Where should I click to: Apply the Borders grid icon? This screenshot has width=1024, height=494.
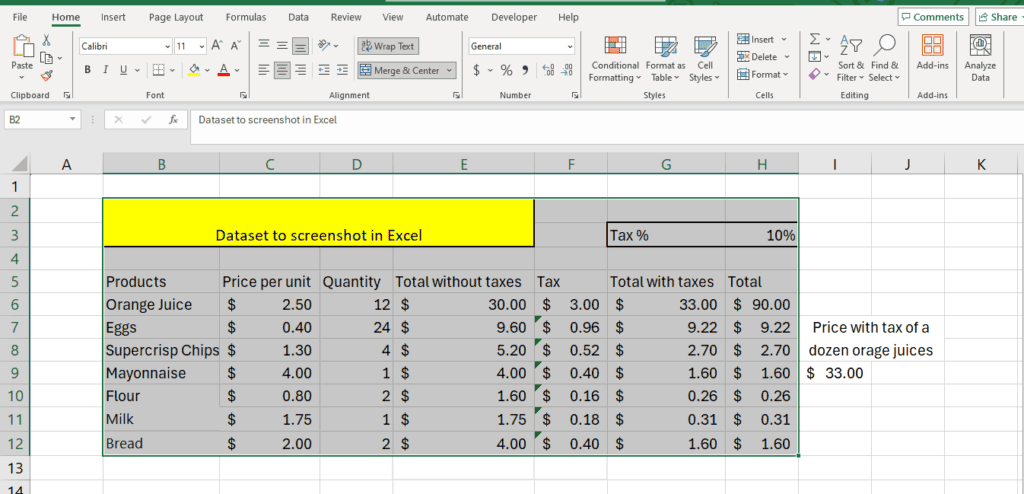[159, 70]
